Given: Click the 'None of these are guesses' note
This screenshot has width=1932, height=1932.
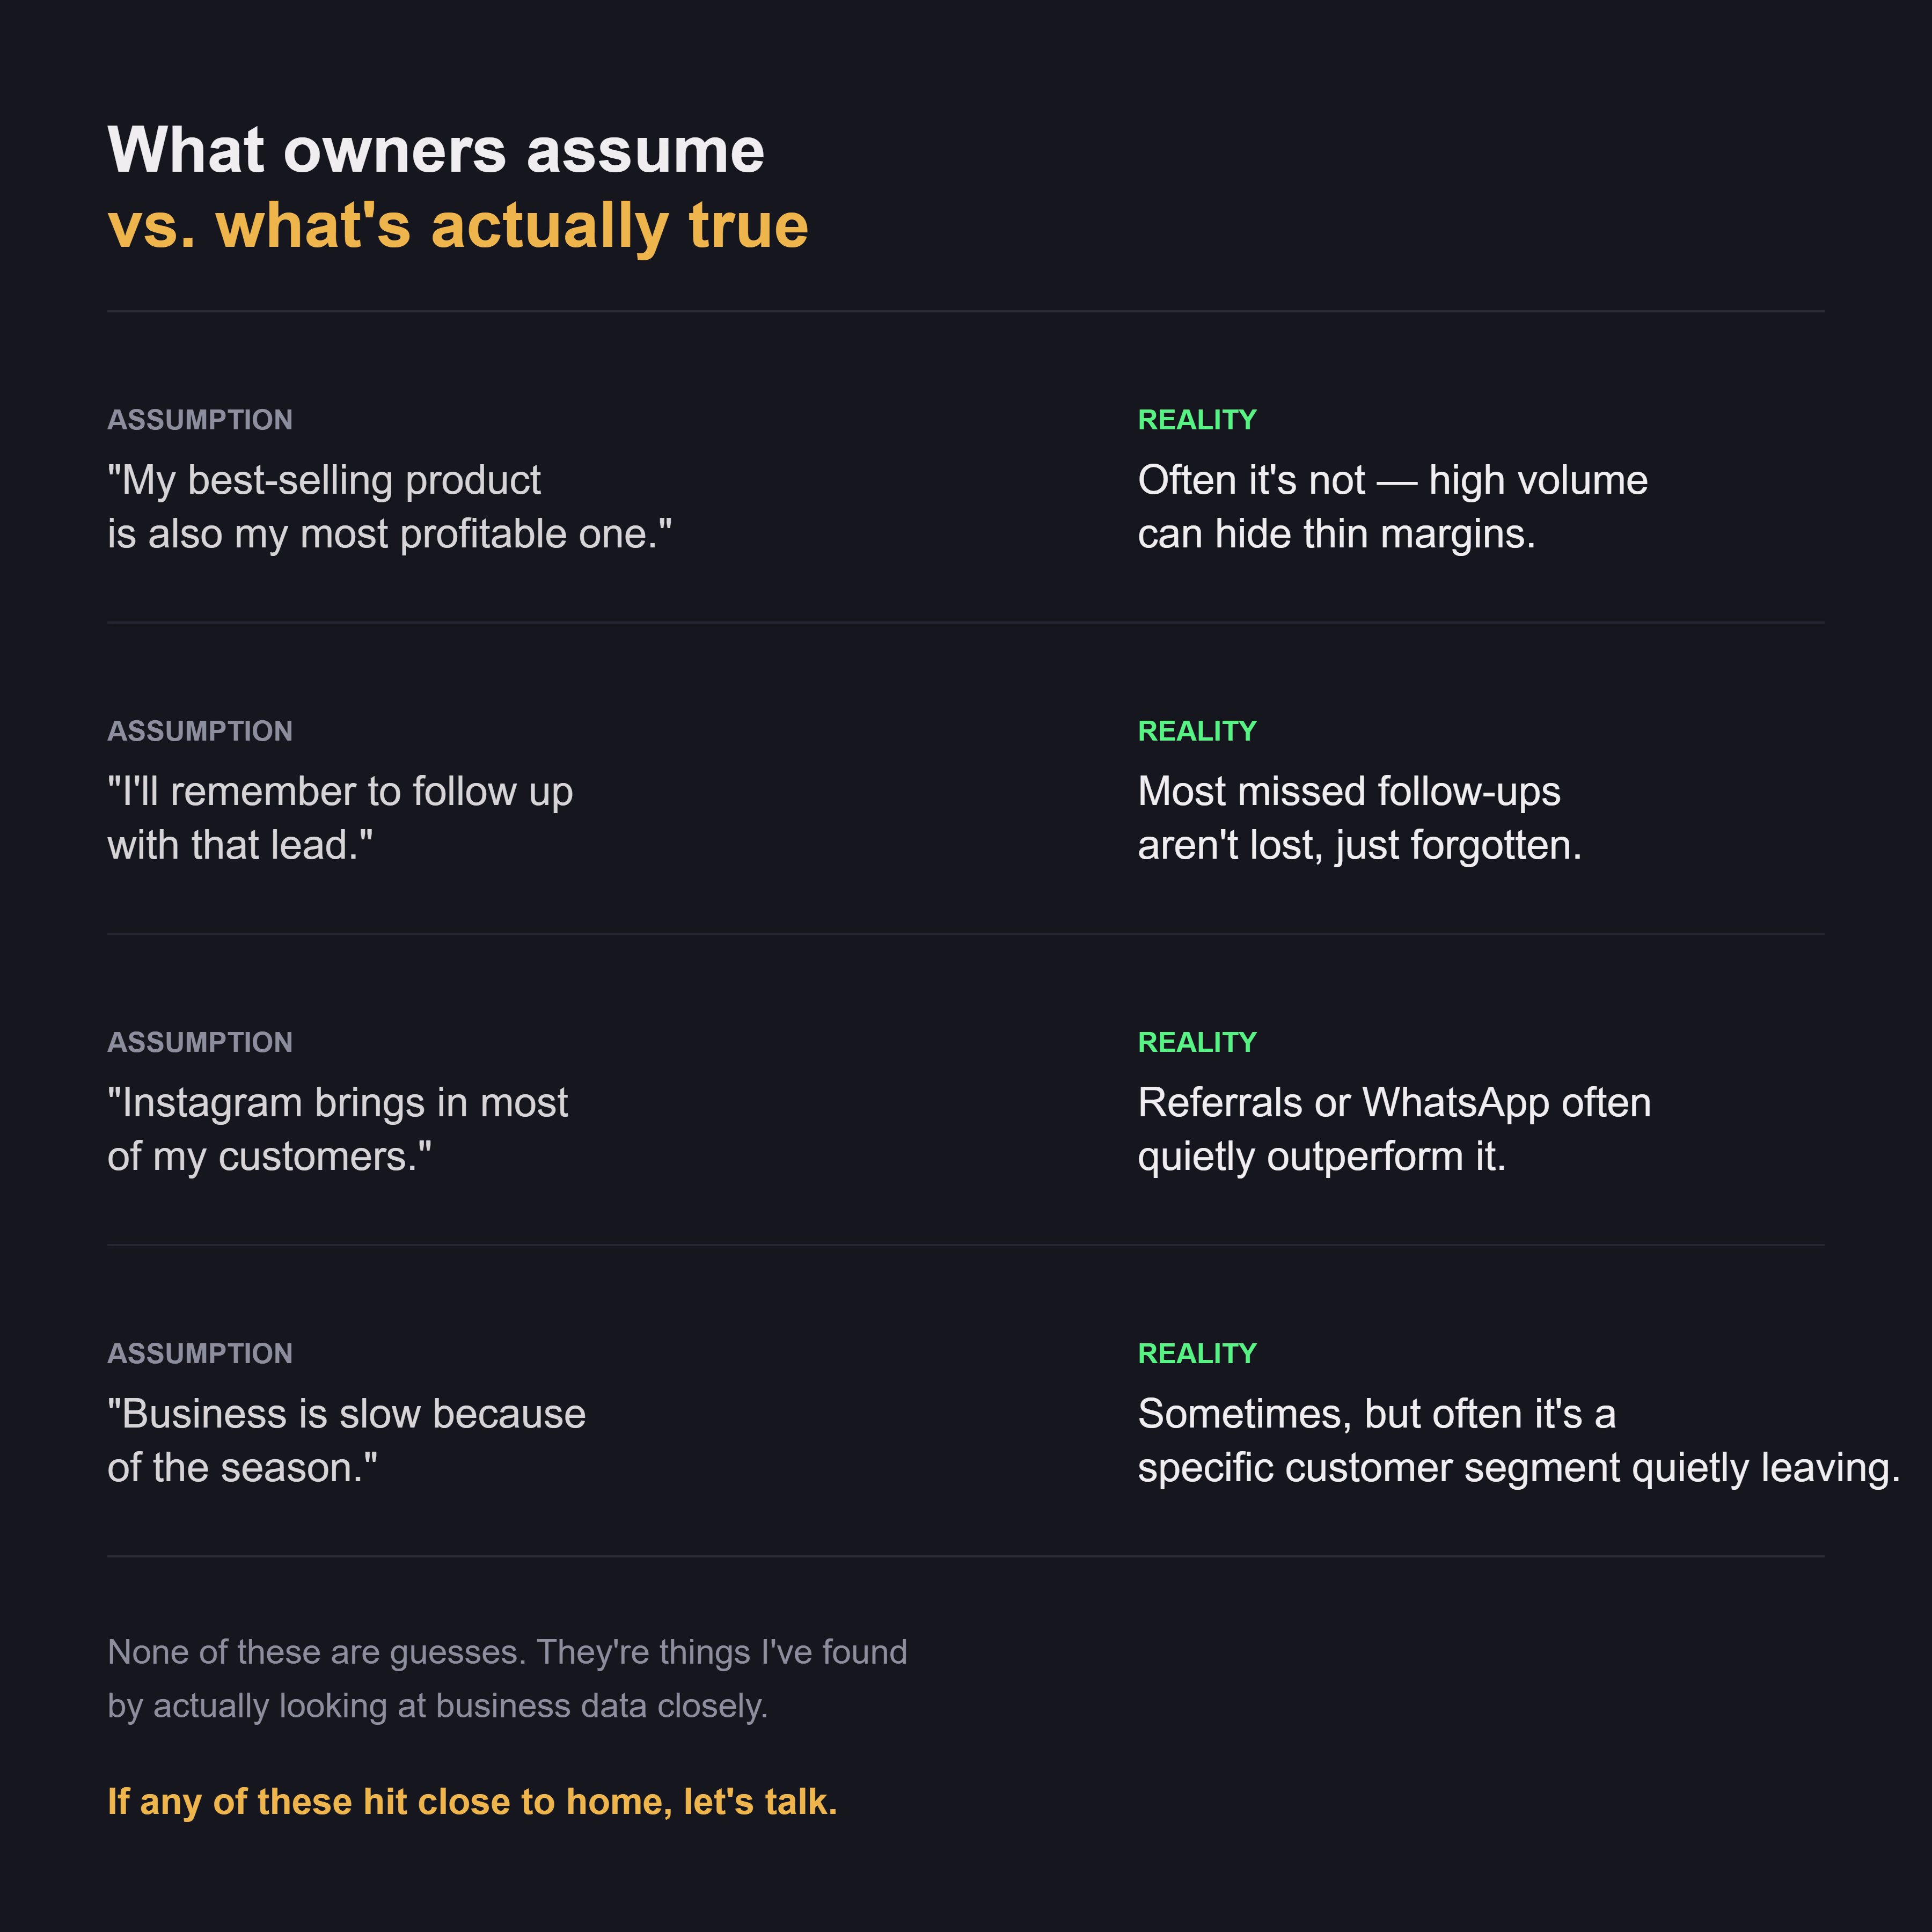Looking at the screenshot, I should [508, 1679].
